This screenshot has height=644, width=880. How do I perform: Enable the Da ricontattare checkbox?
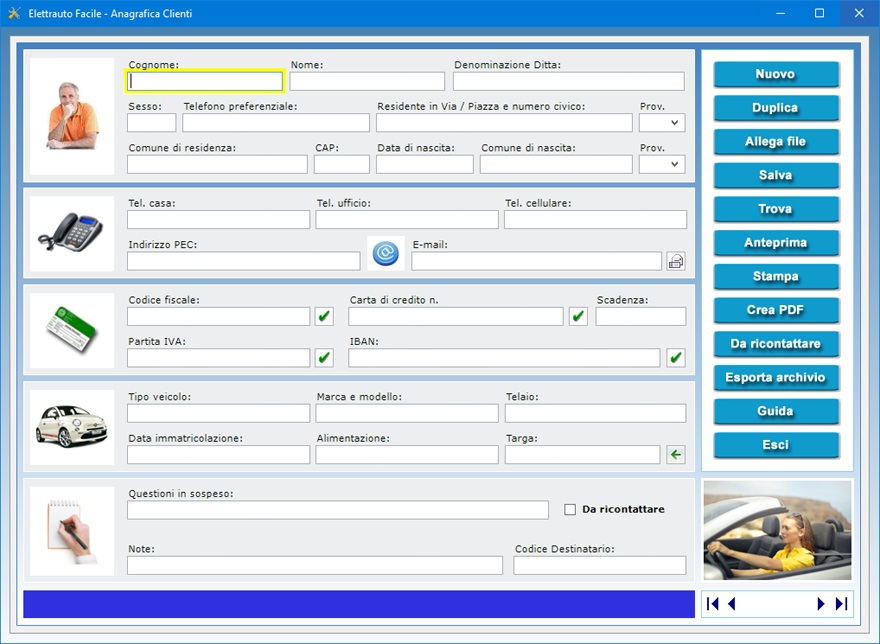[x=570, y=509]
